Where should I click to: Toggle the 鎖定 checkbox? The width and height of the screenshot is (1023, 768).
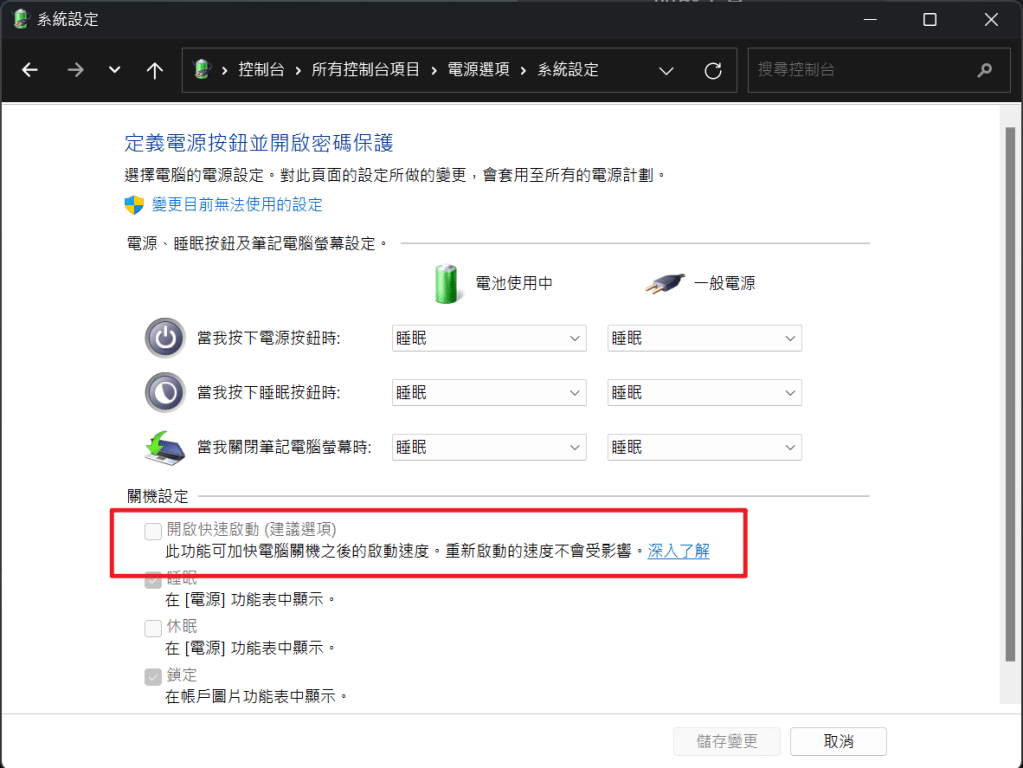coord(153,677)
